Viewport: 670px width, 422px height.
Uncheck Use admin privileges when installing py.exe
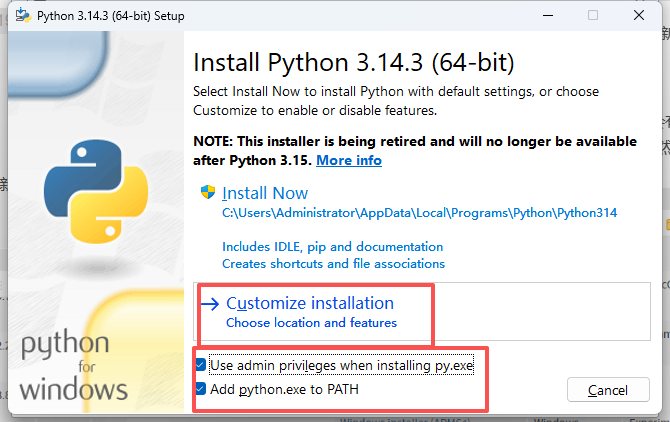click(x=201, y=365)
